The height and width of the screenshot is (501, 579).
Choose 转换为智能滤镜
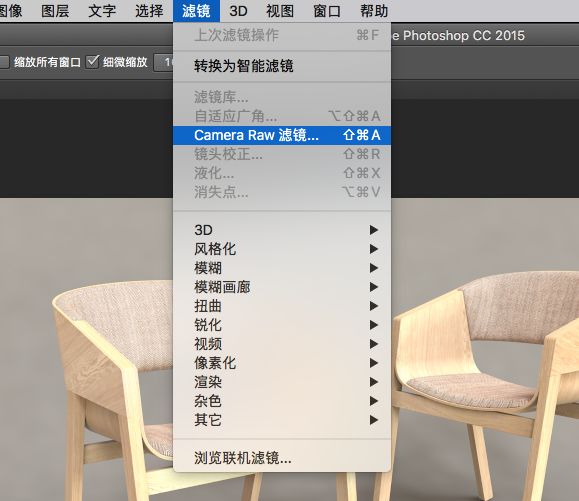[x=282, y=66]
